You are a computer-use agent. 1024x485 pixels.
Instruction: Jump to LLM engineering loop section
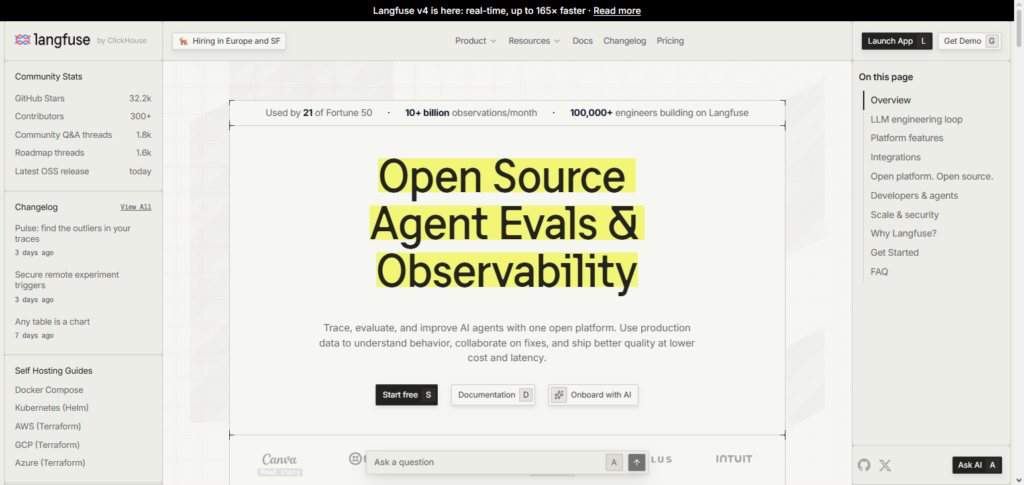[x=916, y=119]
